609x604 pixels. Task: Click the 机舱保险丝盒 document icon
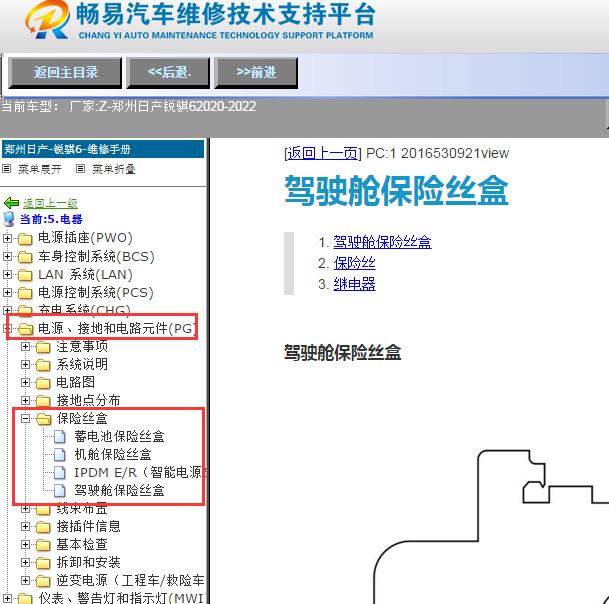tap(59, 454)
